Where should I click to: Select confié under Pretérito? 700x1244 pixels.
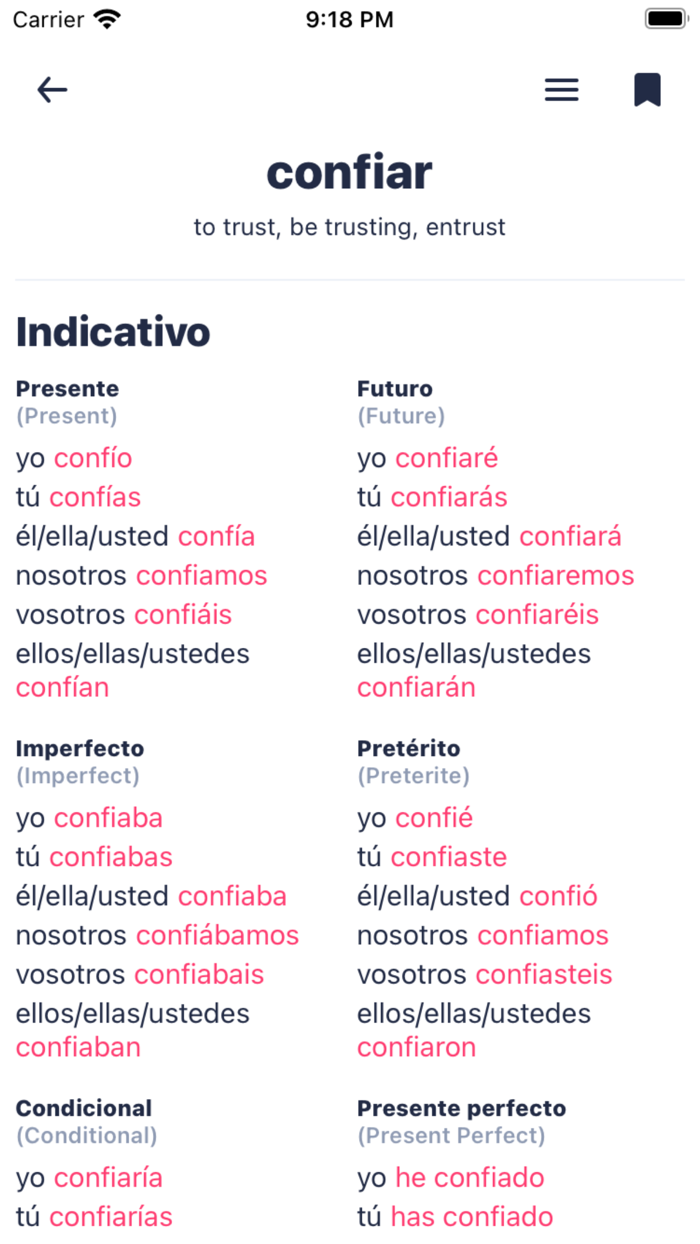[434, 817]
